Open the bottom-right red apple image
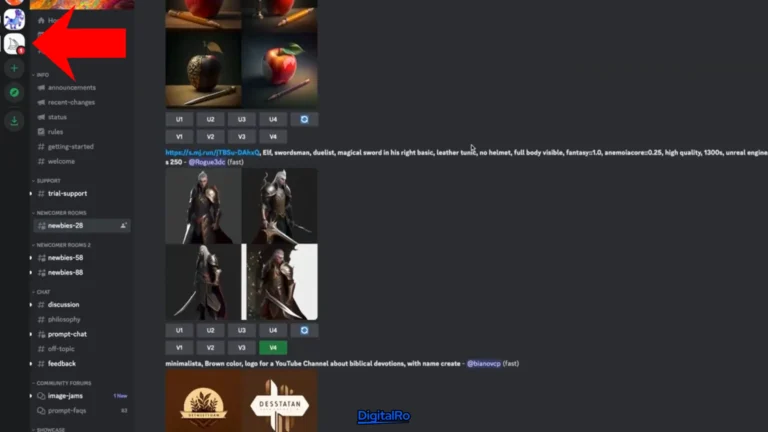 pos(280,71)
